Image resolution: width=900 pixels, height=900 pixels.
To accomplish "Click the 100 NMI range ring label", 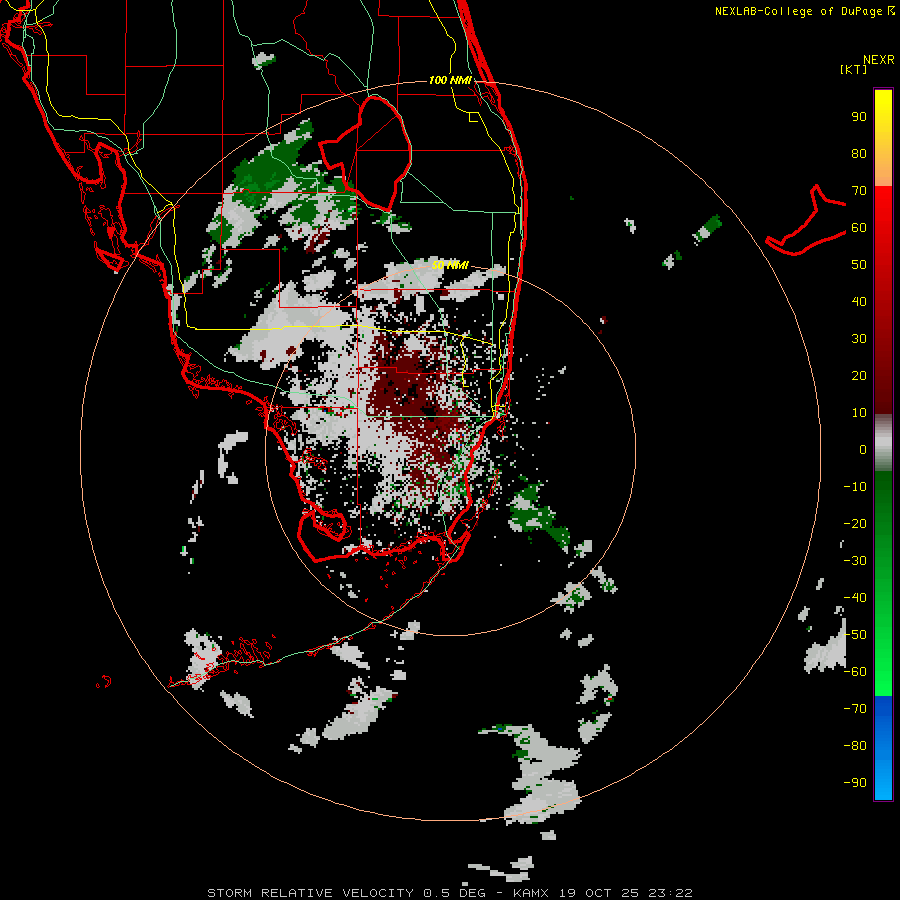I will [x=450, y=80].
